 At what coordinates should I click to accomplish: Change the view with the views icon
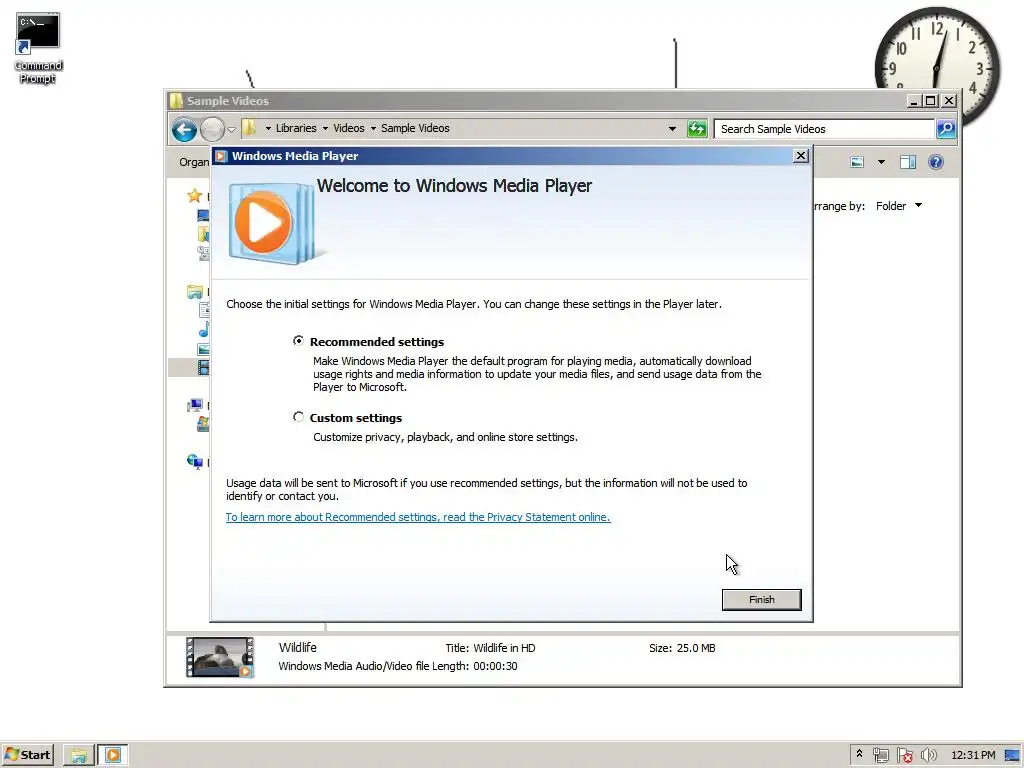857,162
